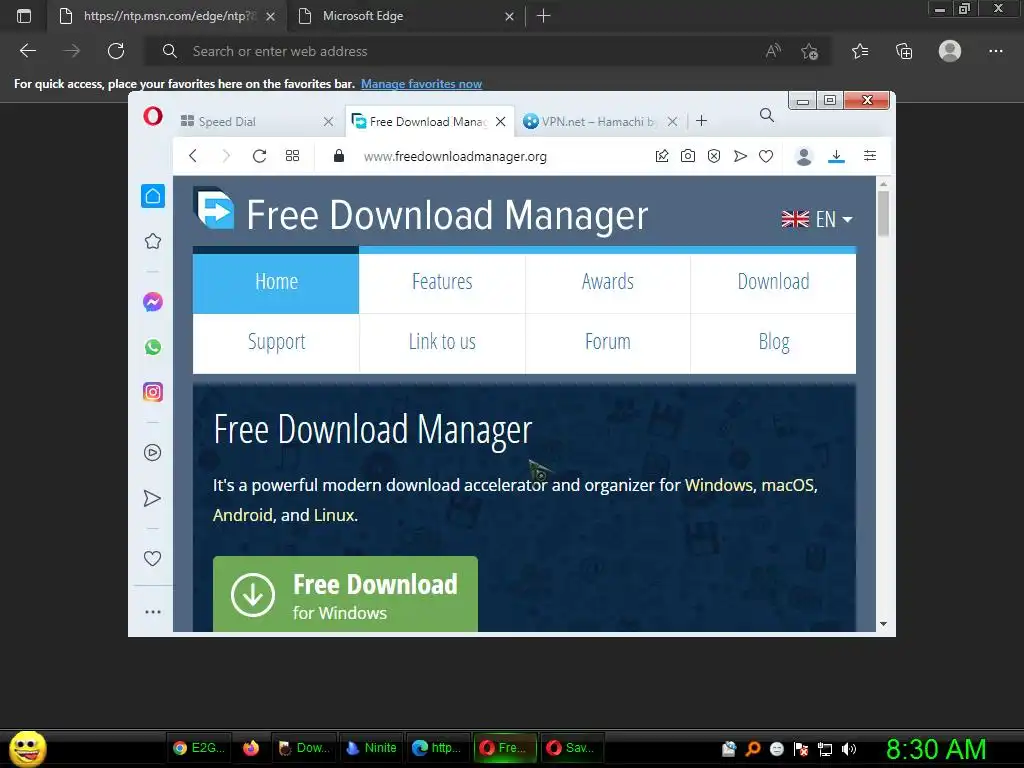Open Pinboards heart in Opera sidebar
Screen dimensions: 1024x768
coord(152,558)
